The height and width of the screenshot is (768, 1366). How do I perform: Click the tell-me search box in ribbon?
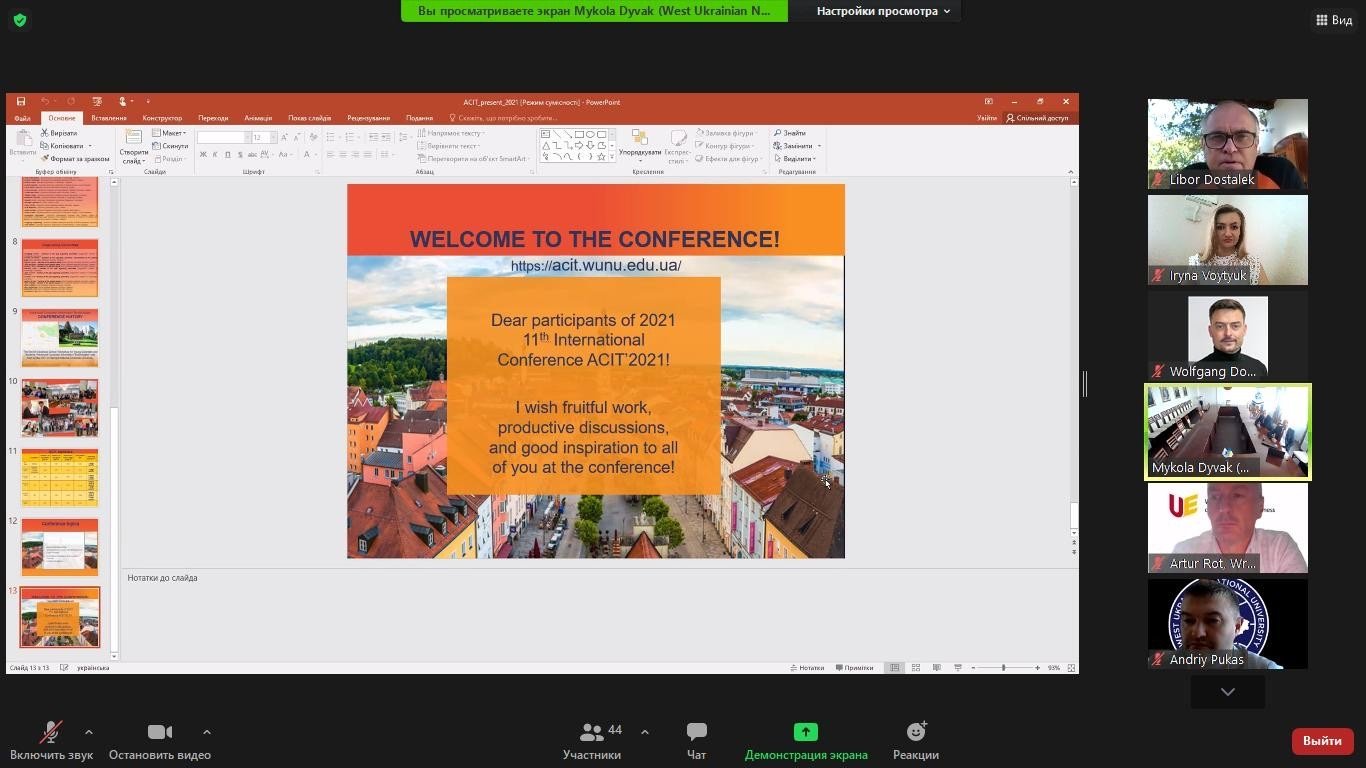(x=502, y=118)
